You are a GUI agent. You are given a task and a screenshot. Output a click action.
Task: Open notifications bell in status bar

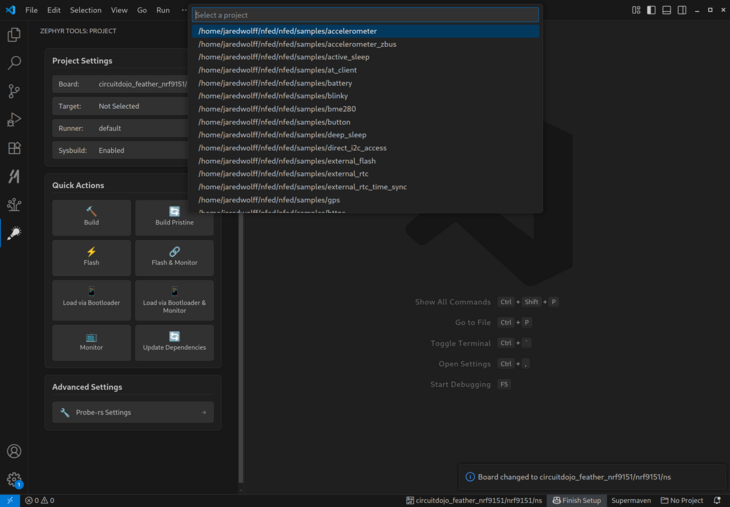click(x=717, y=500)
